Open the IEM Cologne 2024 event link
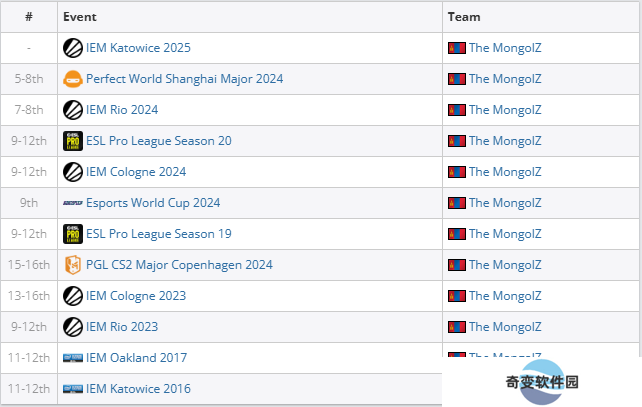This screenshot has height=407, width=642. point(136,172)
